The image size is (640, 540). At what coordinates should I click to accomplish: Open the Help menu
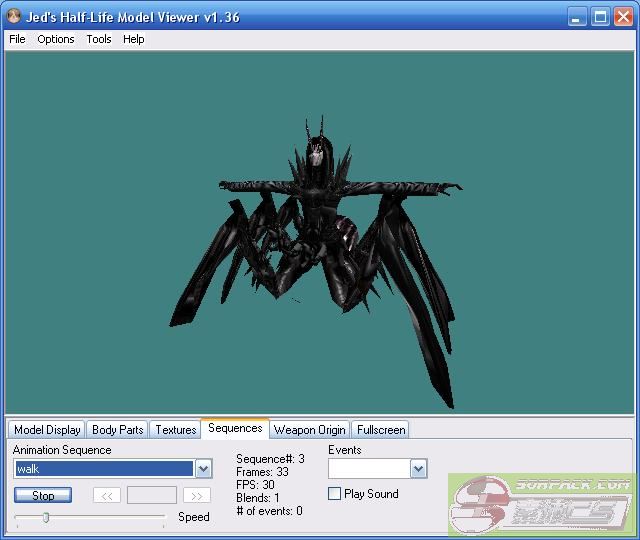[x=133, y=39]
